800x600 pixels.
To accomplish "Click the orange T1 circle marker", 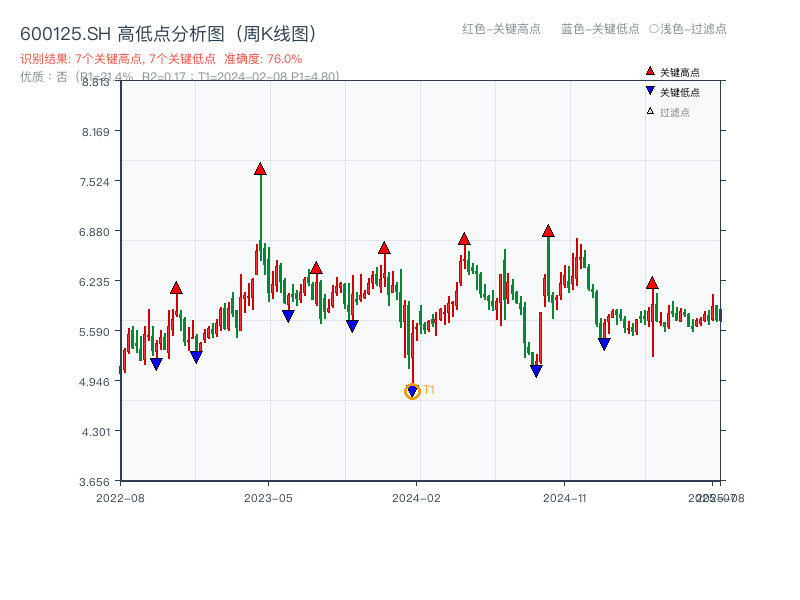I will pyautogui.click(x=411, y=390).
